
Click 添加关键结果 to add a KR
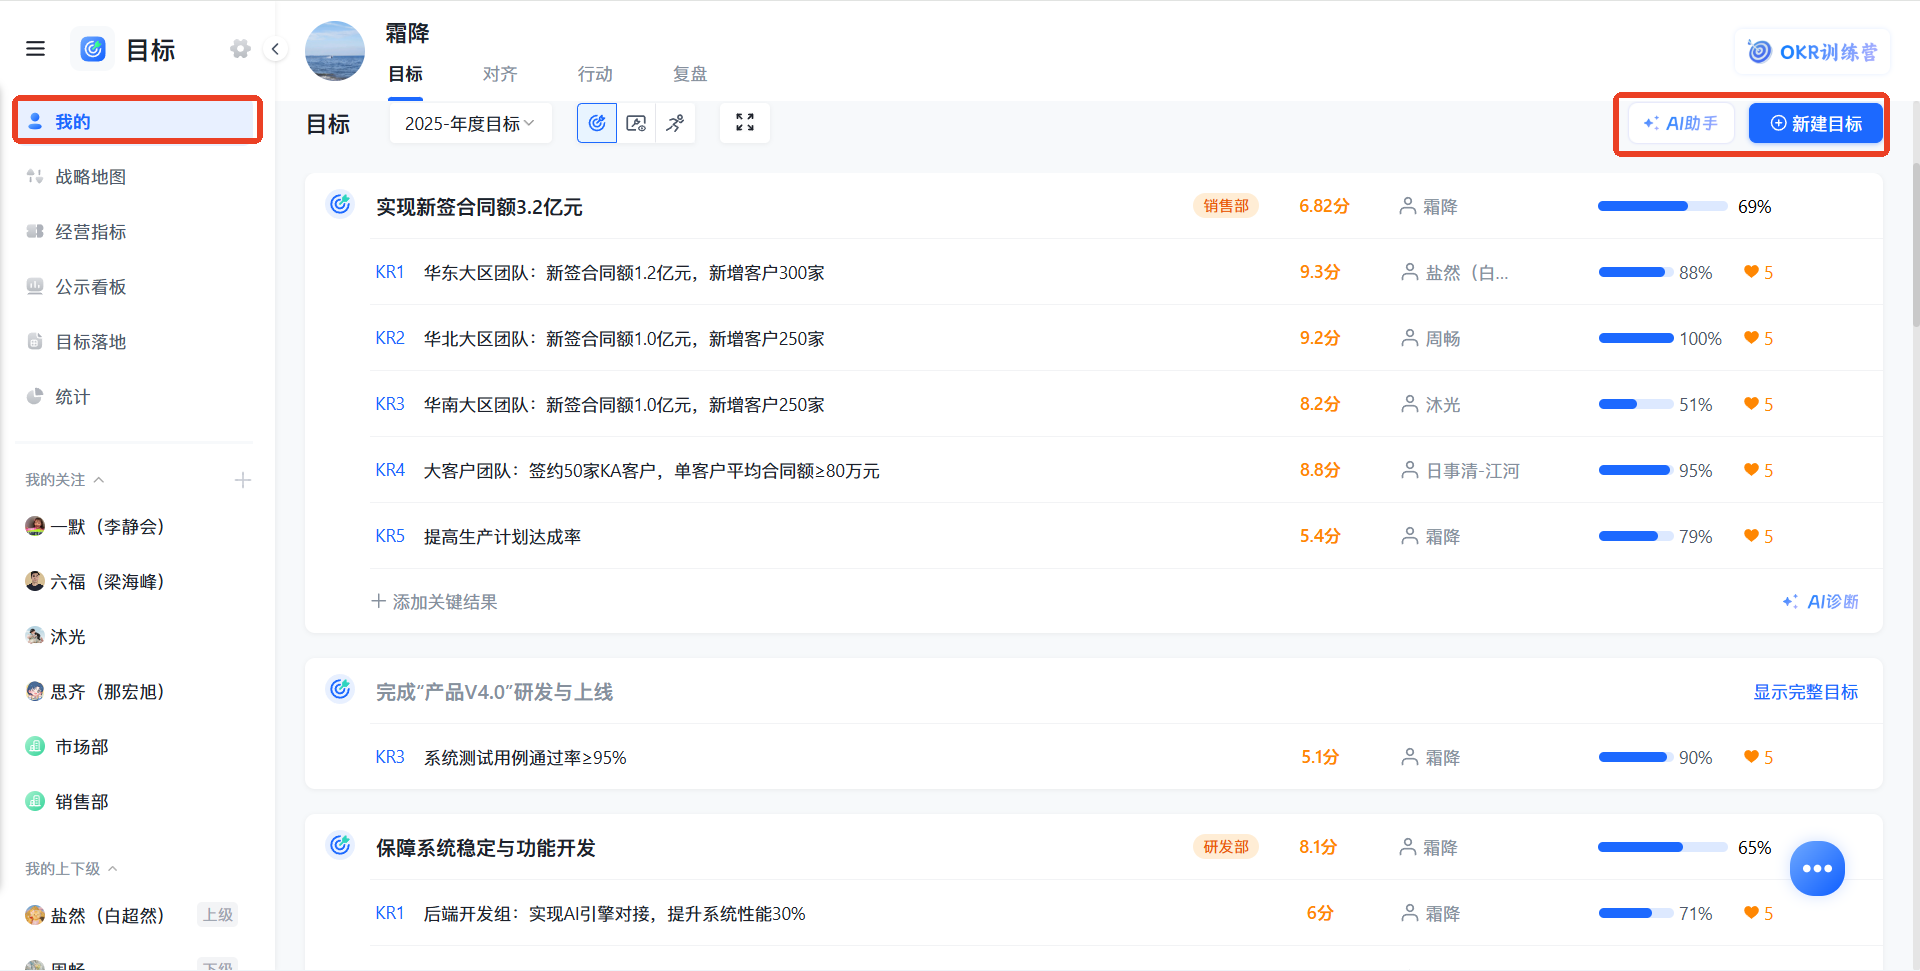click(434, 602)
